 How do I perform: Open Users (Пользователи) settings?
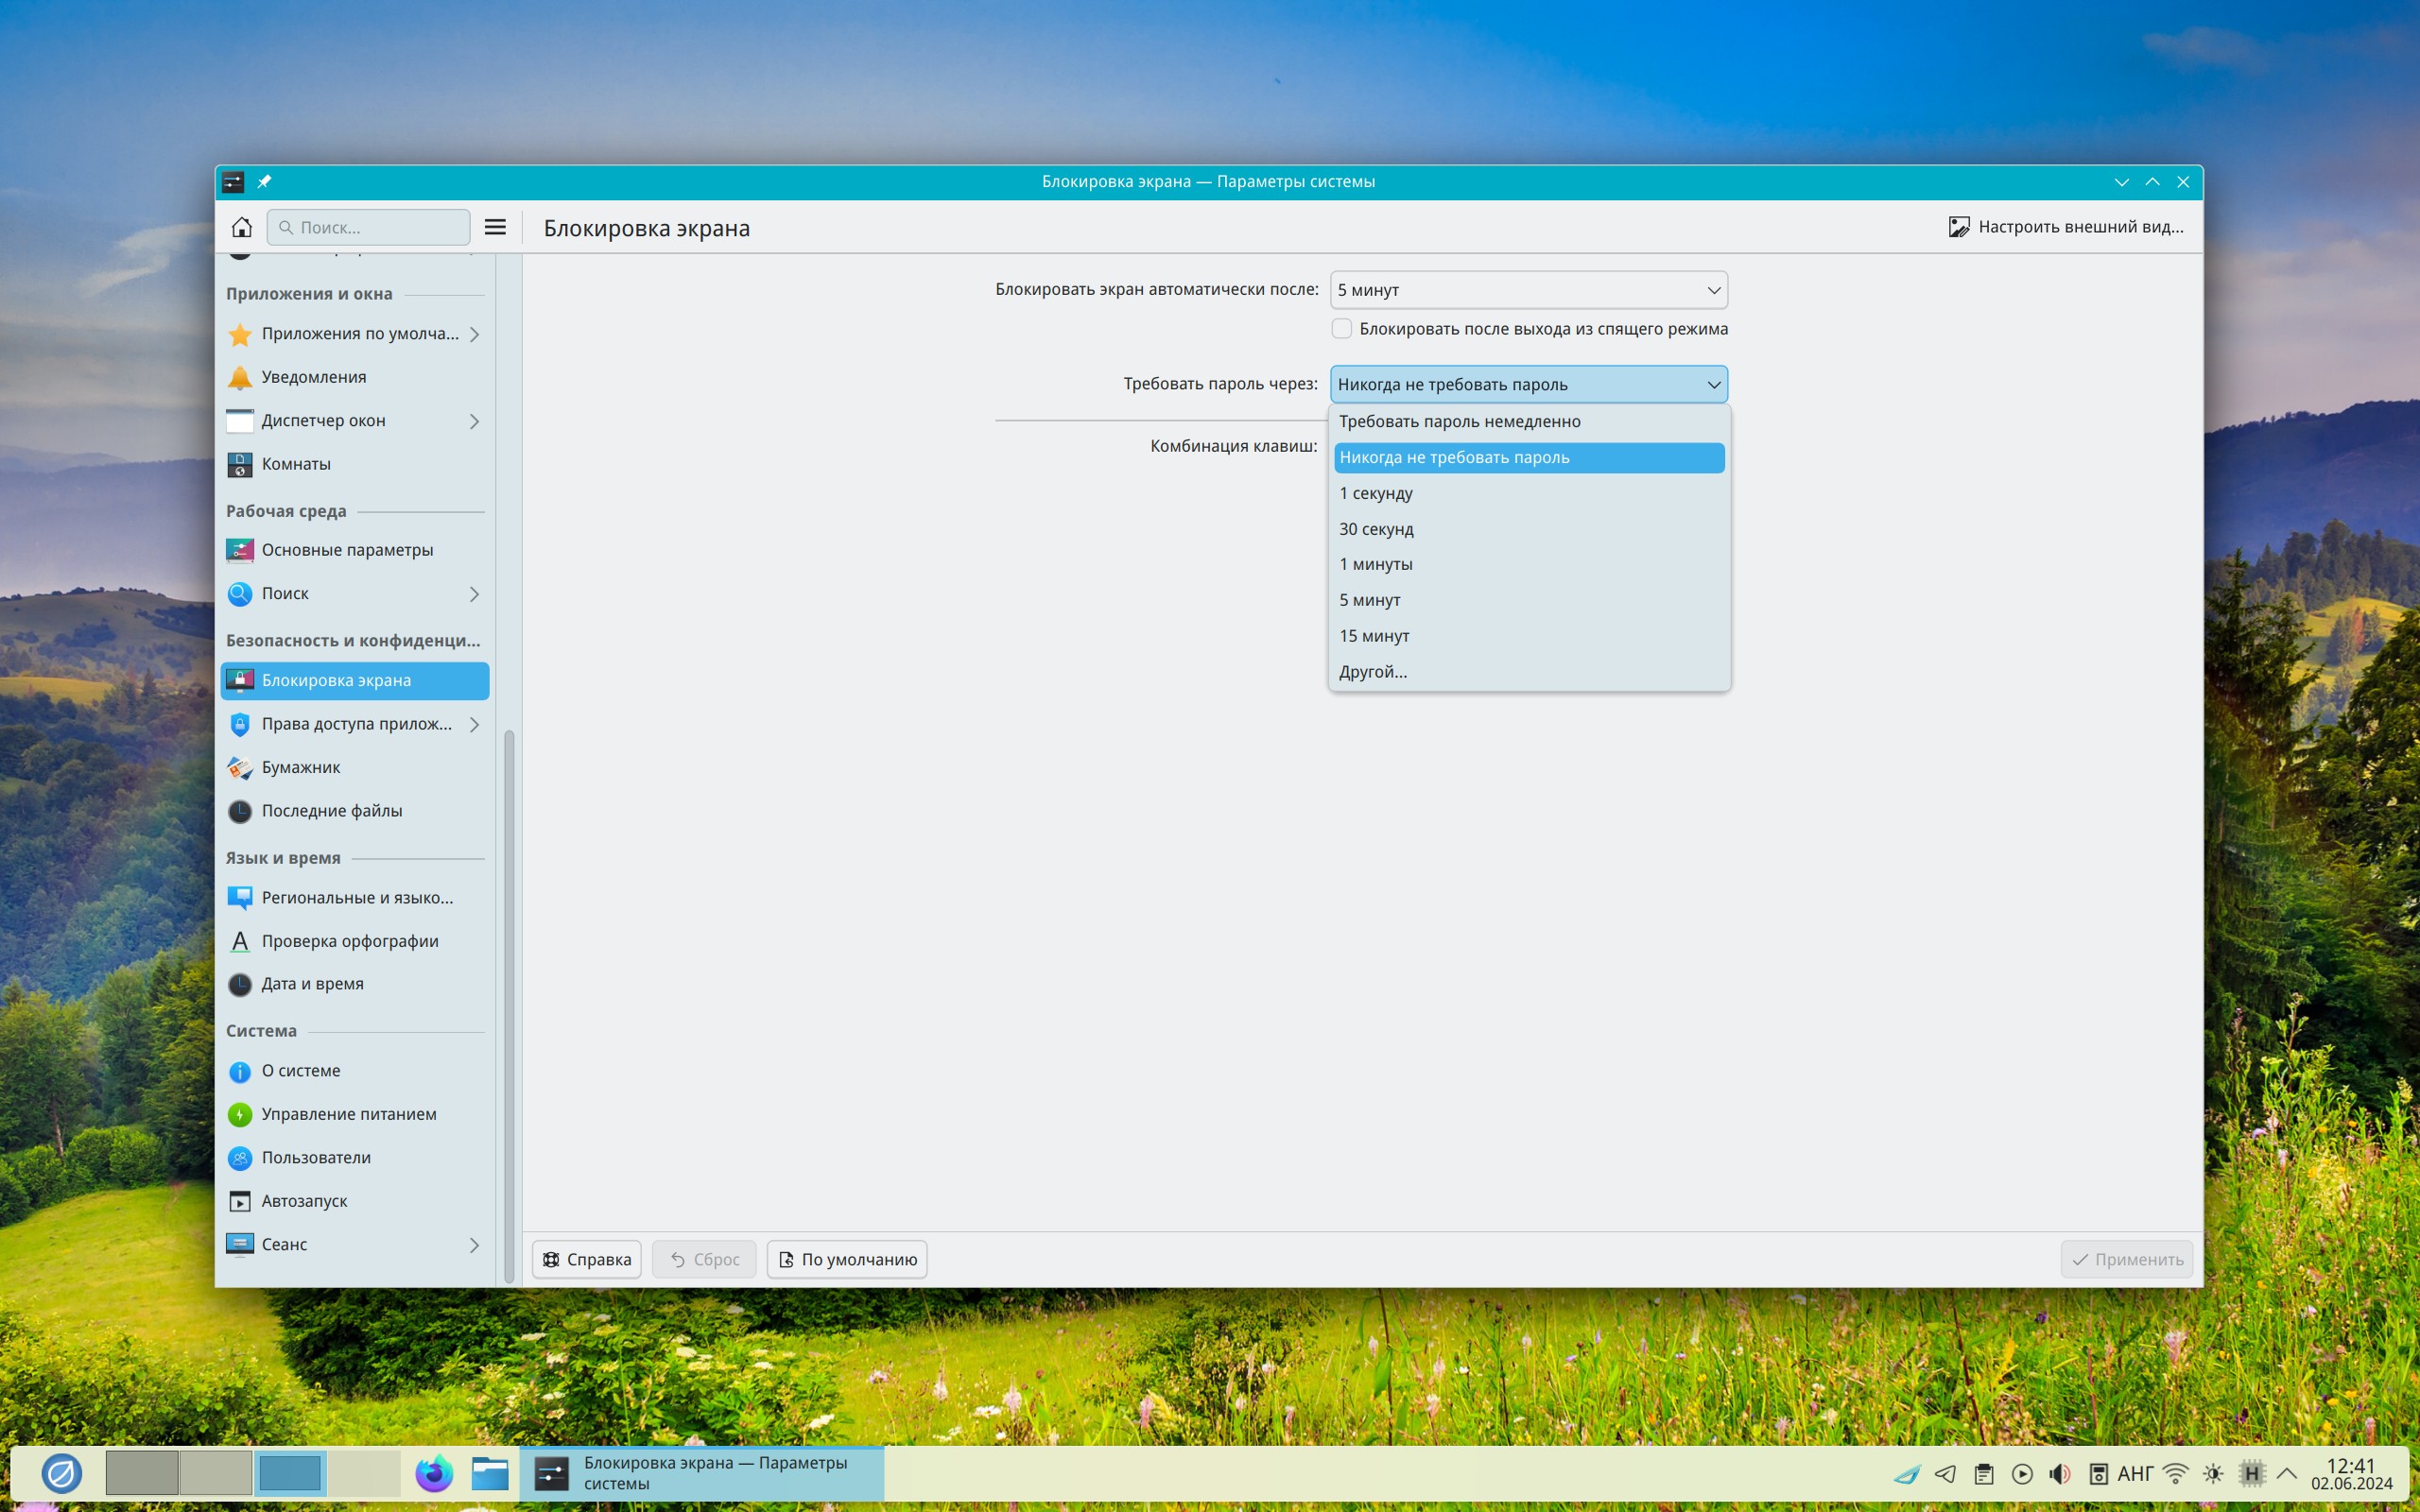315,1157
